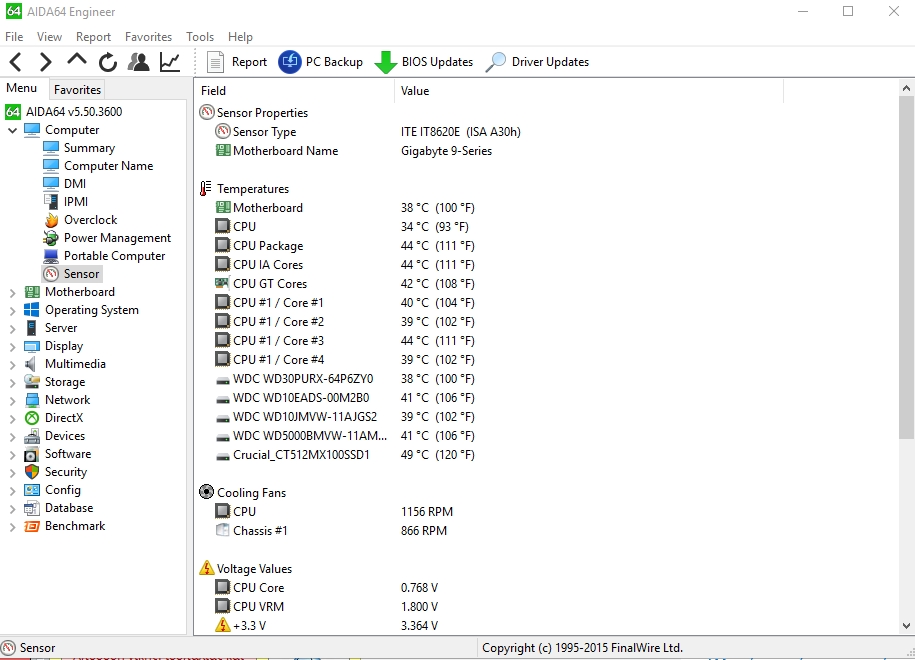Click the Overclock flame icon

[x=51, y=220]
